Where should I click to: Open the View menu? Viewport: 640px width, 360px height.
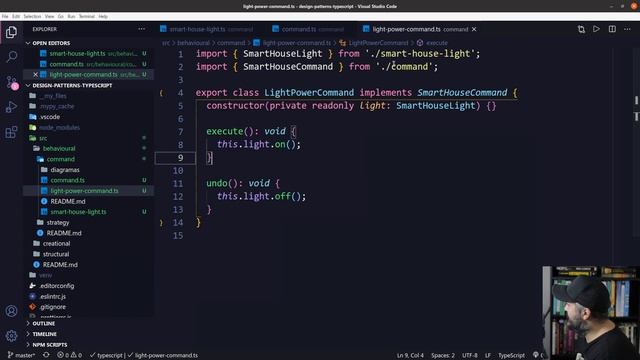coord(49,16)
